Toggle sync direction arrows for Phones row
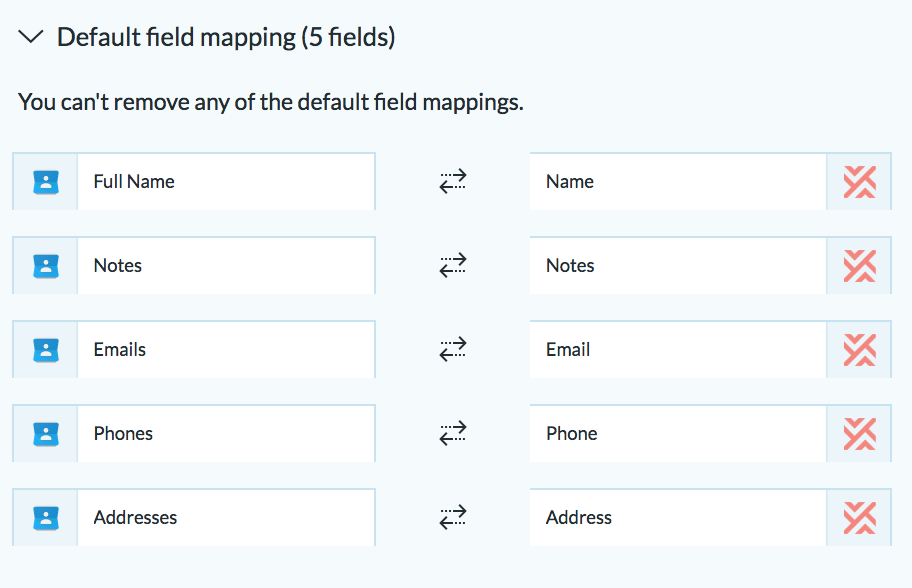Image resolution: width=912 pixels, height=588 pixels. click(x=453, y=433)
